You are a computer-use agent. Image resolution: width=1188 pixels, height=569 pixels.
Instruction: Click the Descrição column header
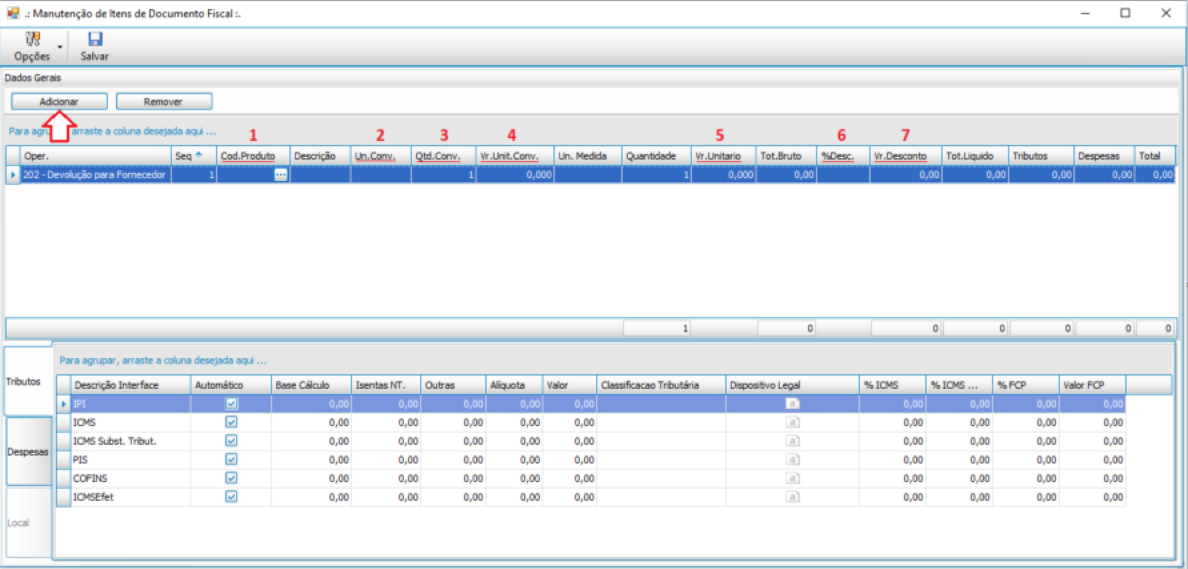click(x=320, y=155)
